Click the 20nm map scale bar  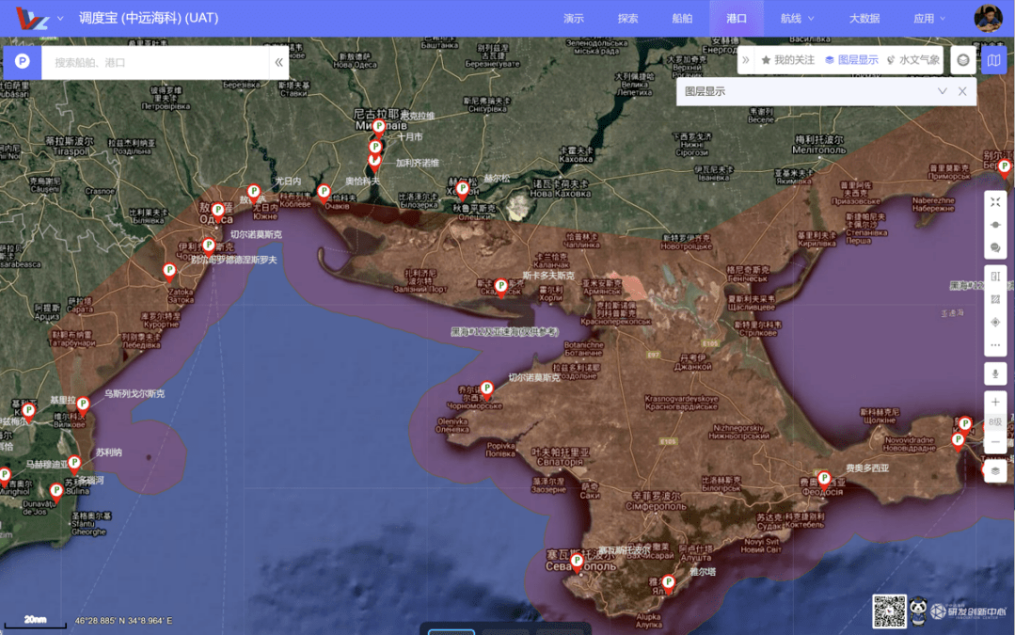36,622
